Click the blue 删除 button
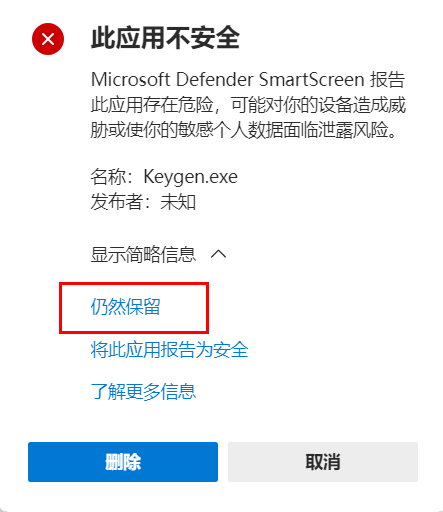 coord(123,462)
